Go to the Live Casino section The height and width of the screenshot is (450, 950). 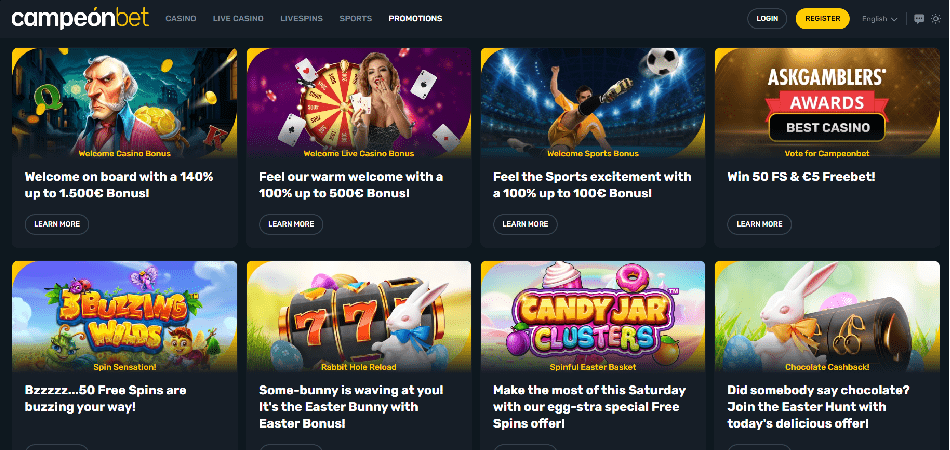pos(238,18)
